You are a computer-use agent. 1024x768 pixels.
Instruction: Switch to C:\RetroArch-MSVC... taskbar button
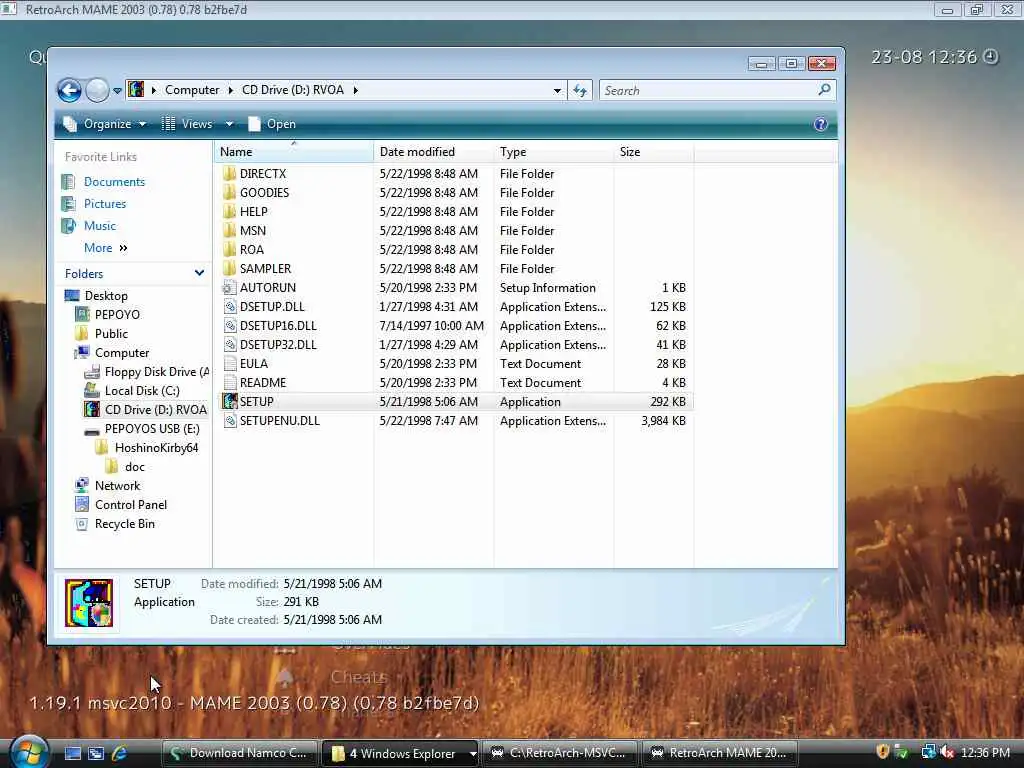coord(560,753)
